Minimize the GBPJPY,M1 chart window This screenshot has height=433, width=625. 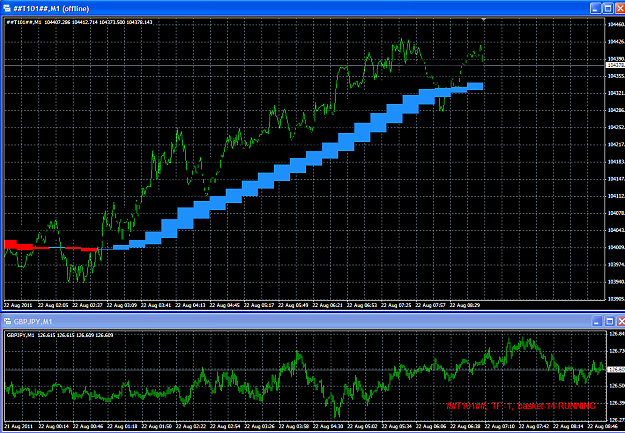[x=597, y=321]
